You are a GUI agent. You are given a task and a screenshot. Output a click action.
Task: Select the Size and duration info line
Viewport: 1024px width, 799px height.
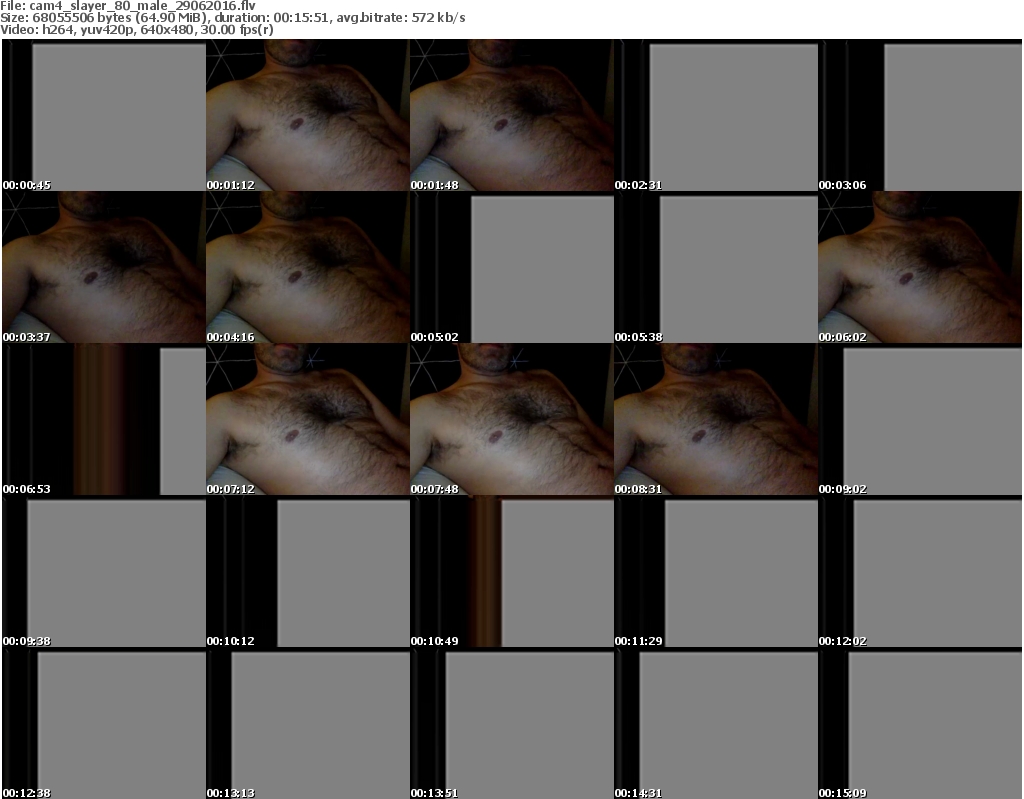232,18
